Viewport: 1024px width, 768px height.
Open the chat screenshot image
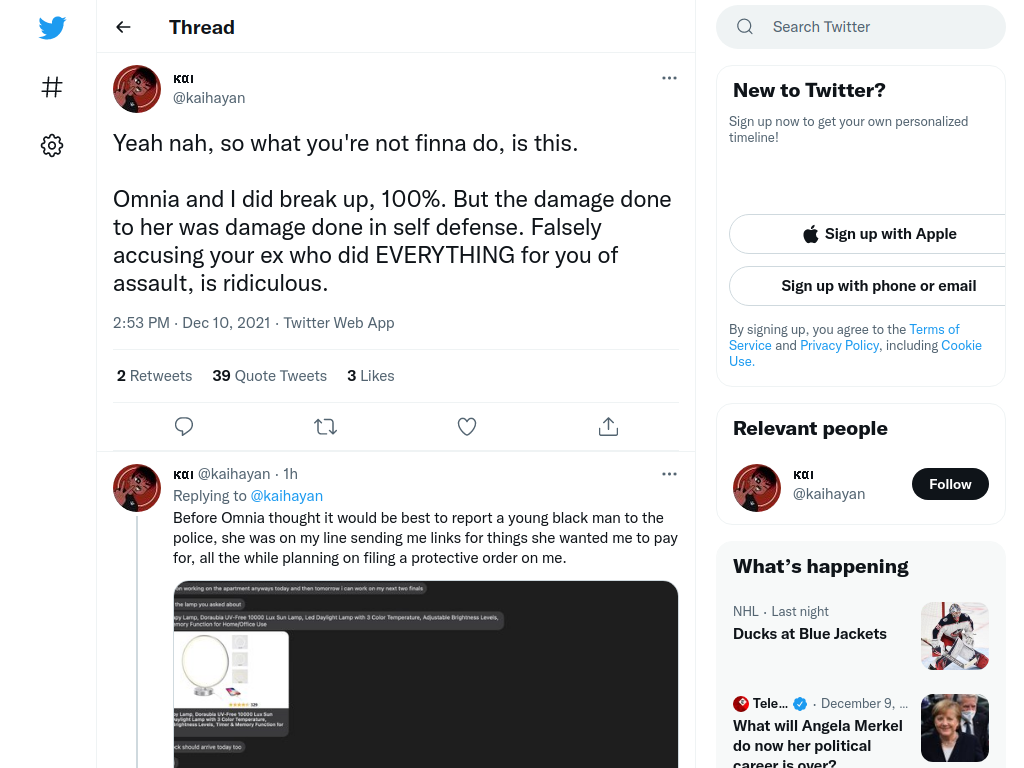426,674
